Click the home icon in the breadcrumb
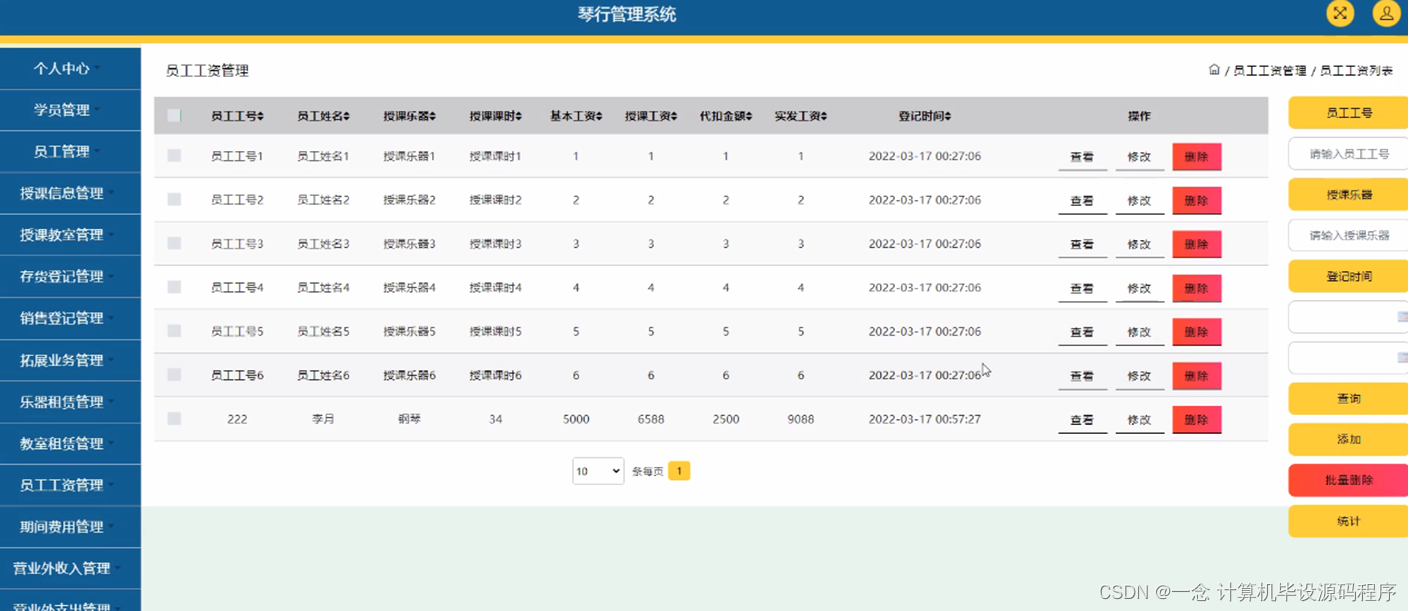 point(1215,70)
